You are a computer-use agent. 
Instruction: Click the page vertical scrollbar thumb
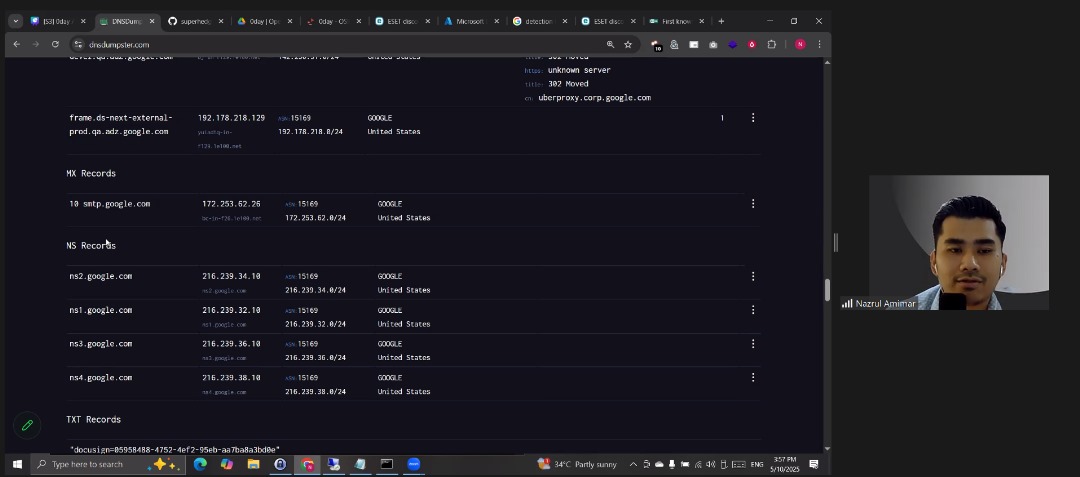coord(826,289)
